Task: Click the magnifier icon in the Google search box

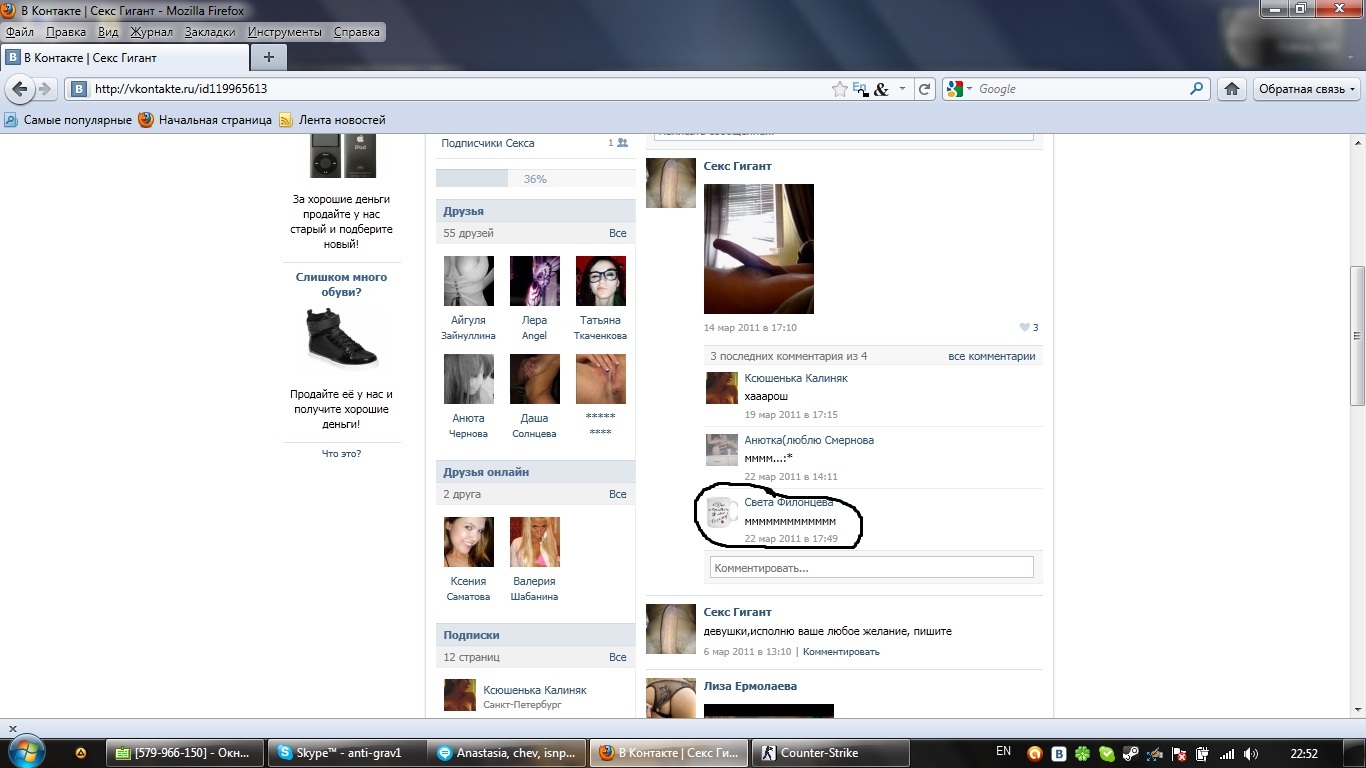Action: pos(1197,89)
